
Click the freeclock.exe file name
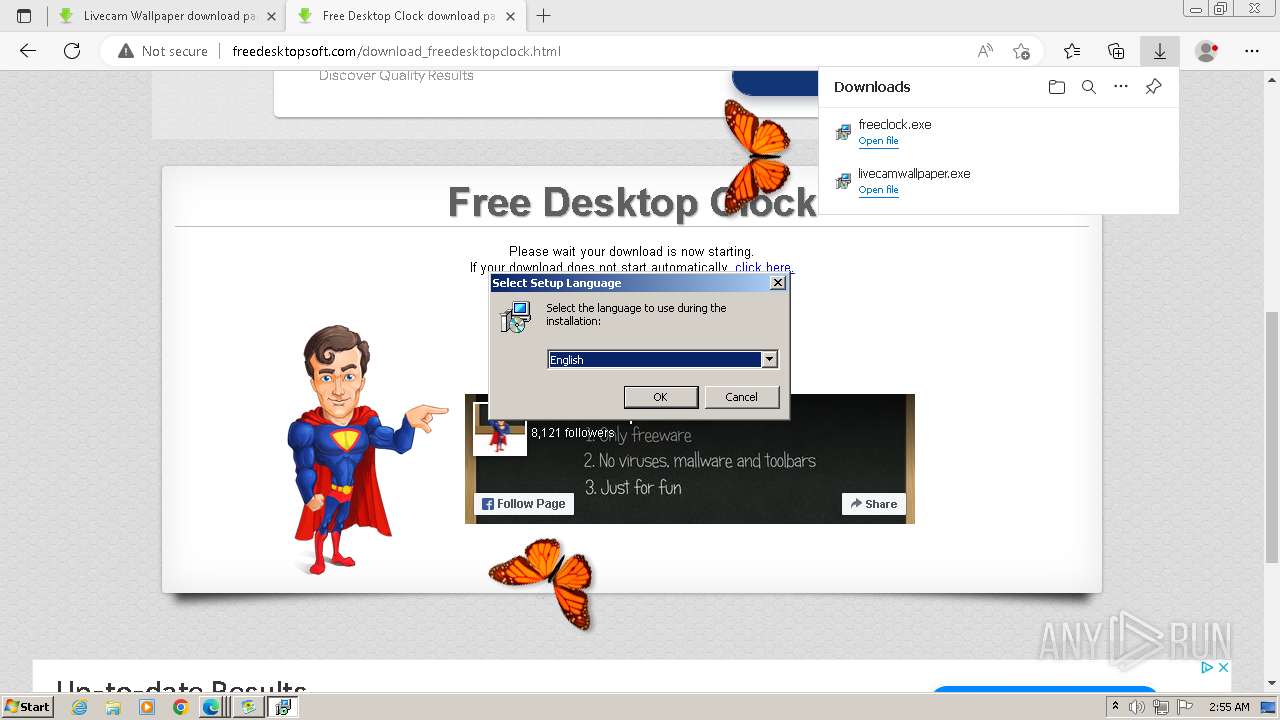[895, 125]
